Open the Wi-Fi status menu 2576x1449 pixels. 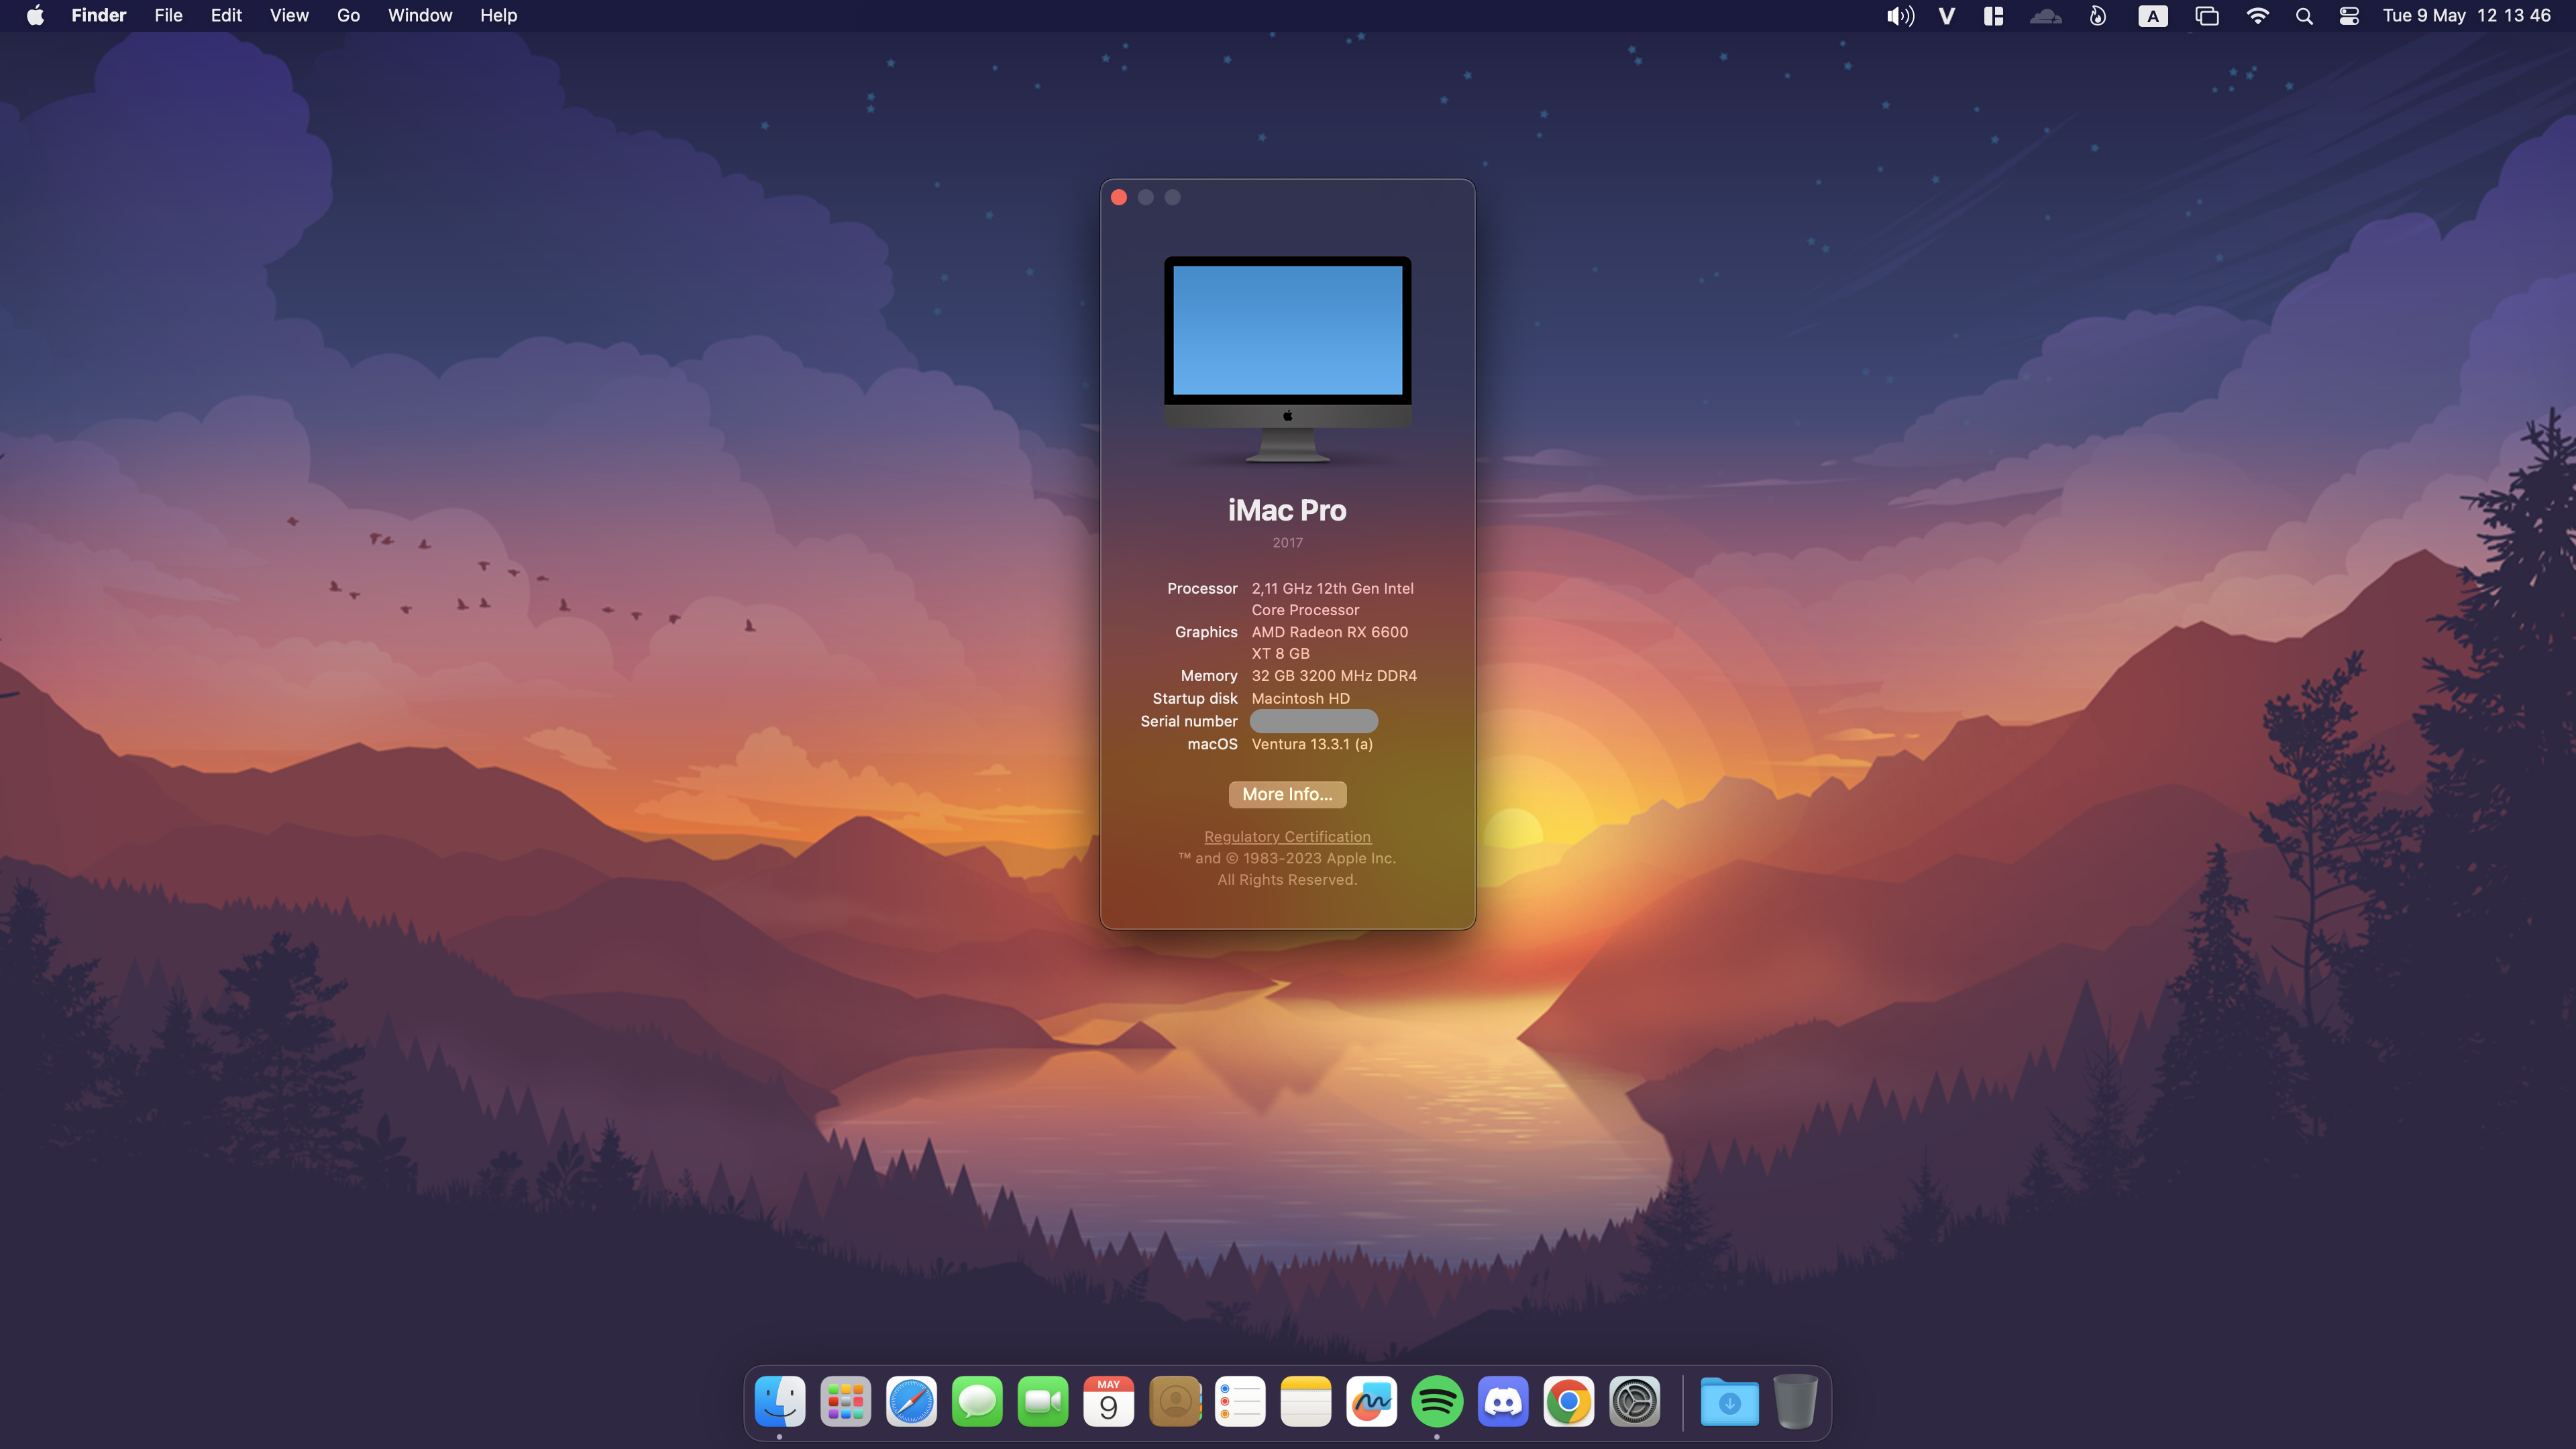tap(2257, 16)
